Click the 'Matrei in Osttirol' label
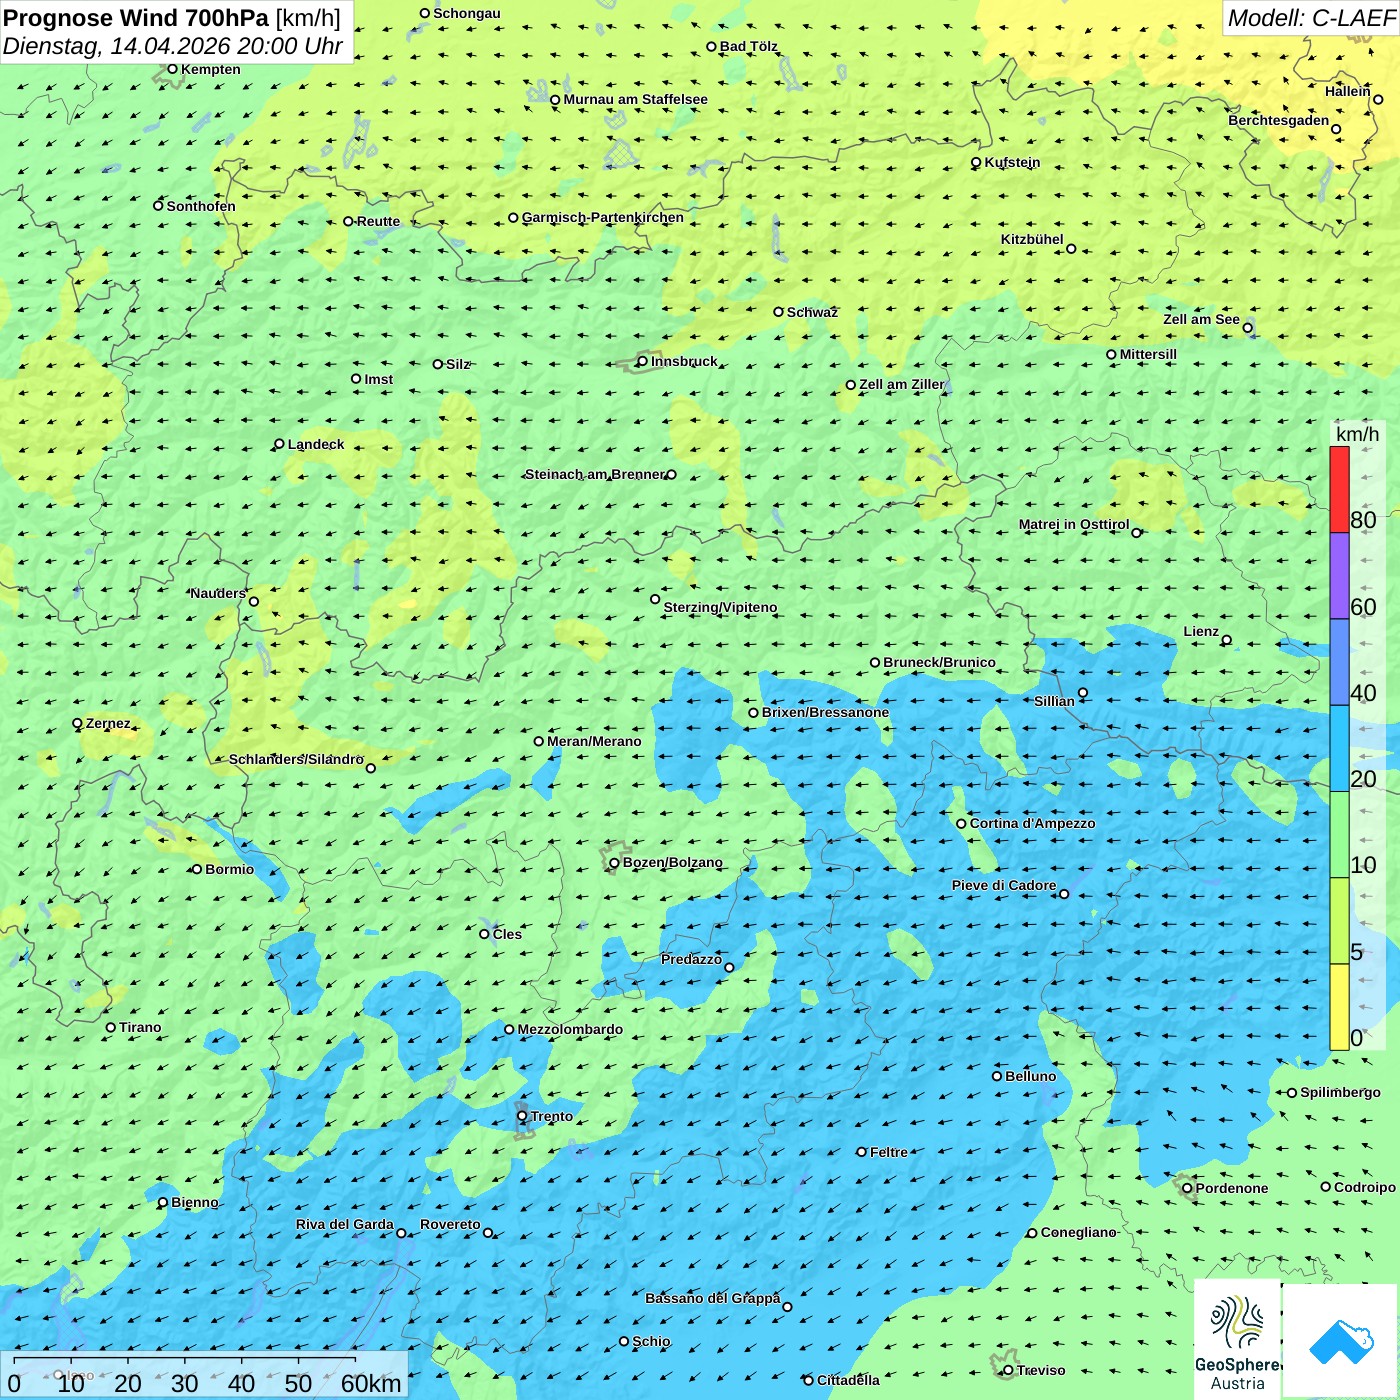The height and width of the screenshot is (1400, 1400). 1073,524
